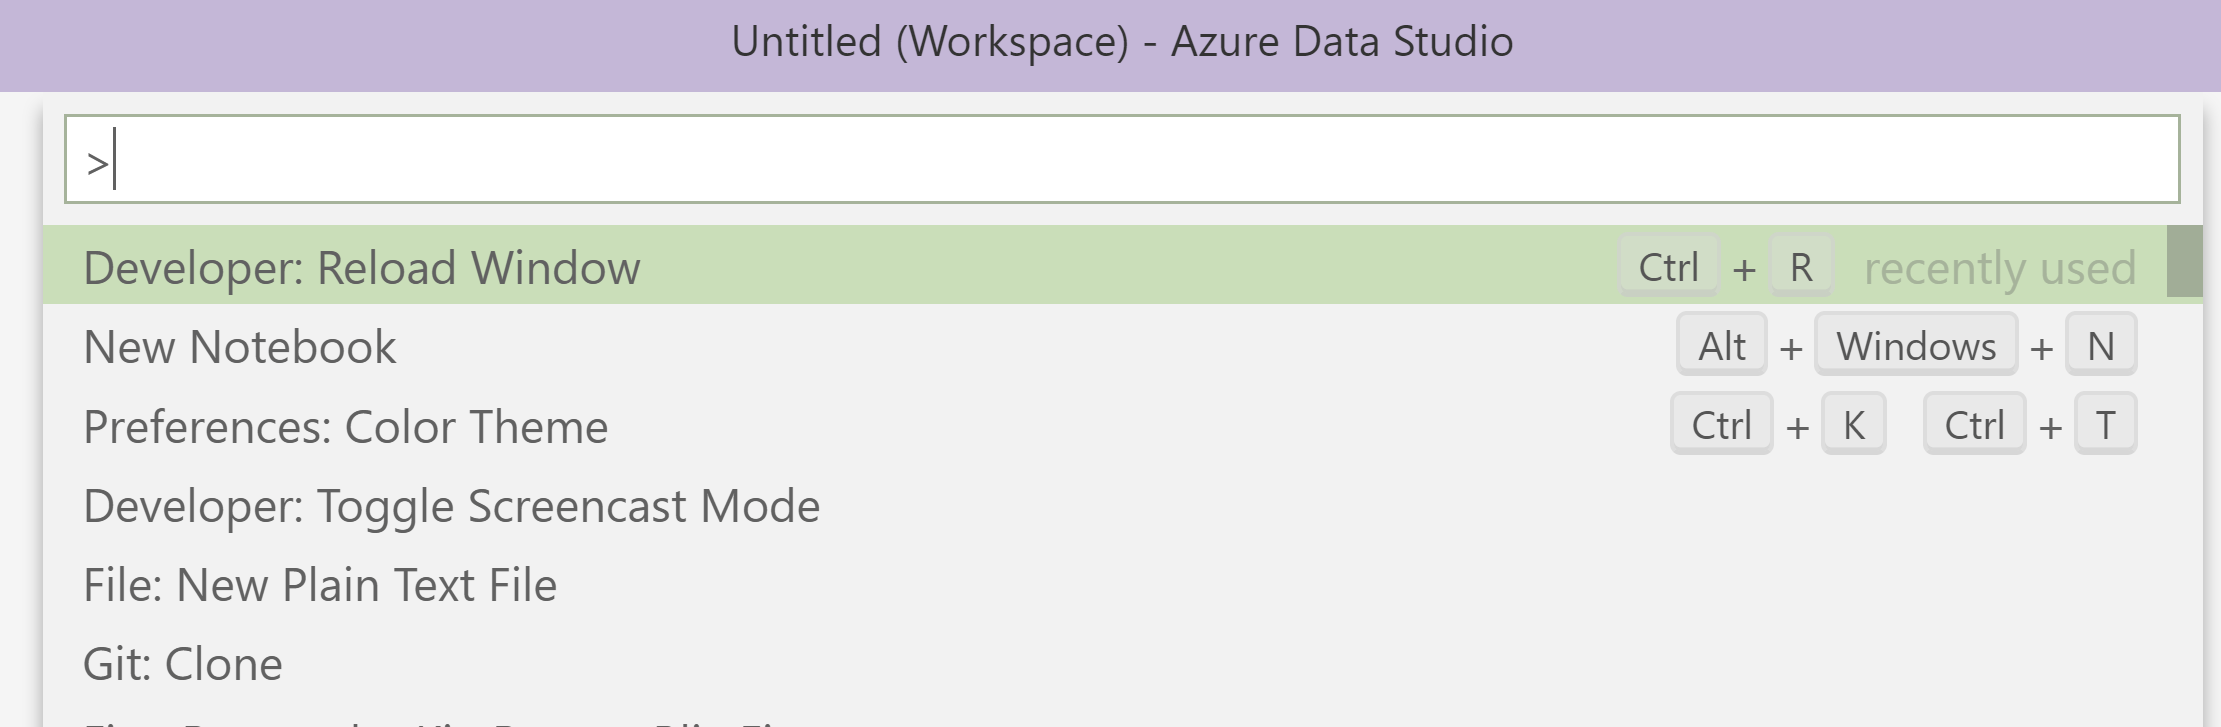Click the Ctrl badge just before the T key
The height and width of the screenshot is (727, 2221).
[1974, 425]
